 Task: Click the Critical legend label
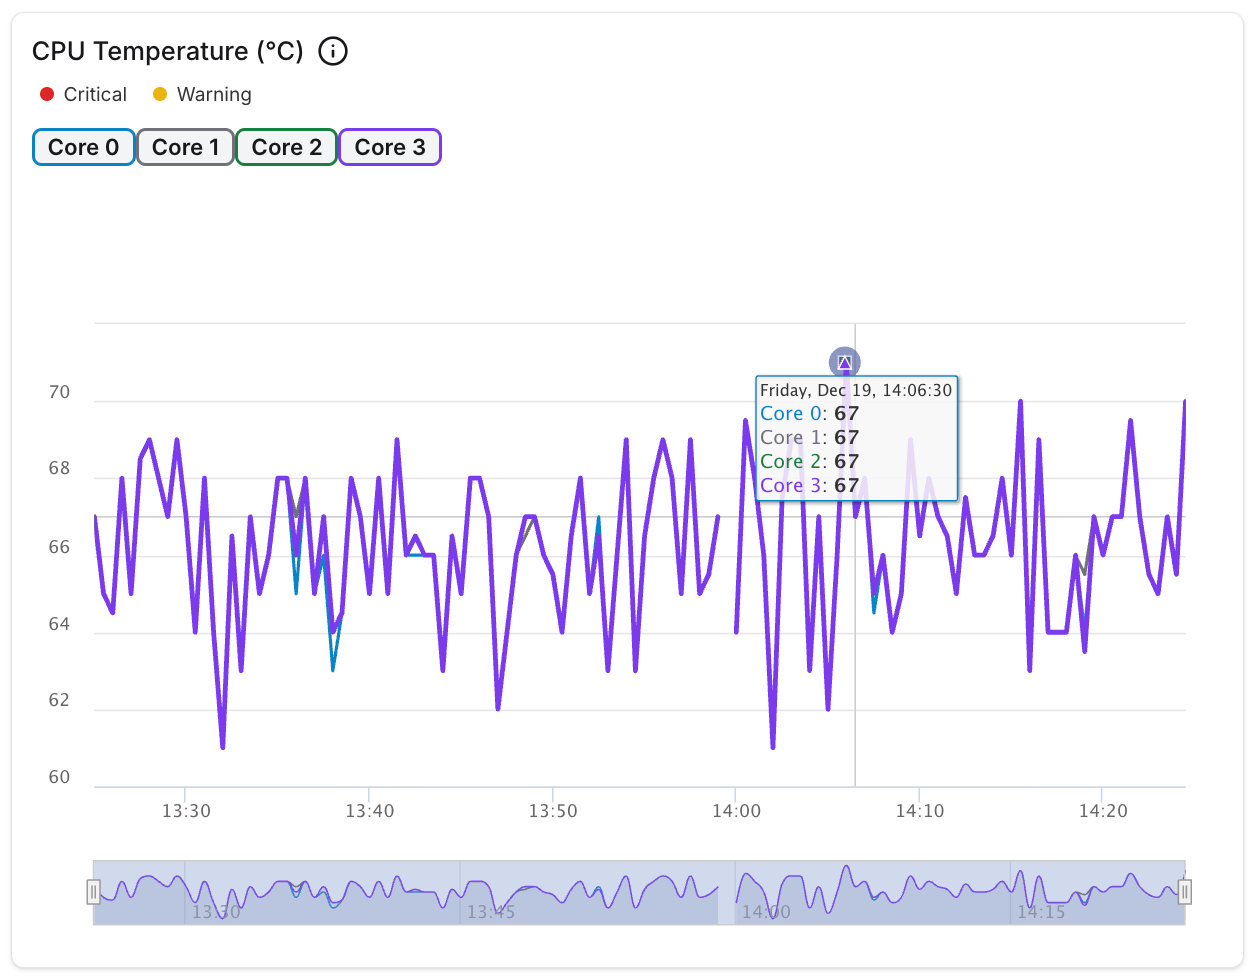pos(95,94)
